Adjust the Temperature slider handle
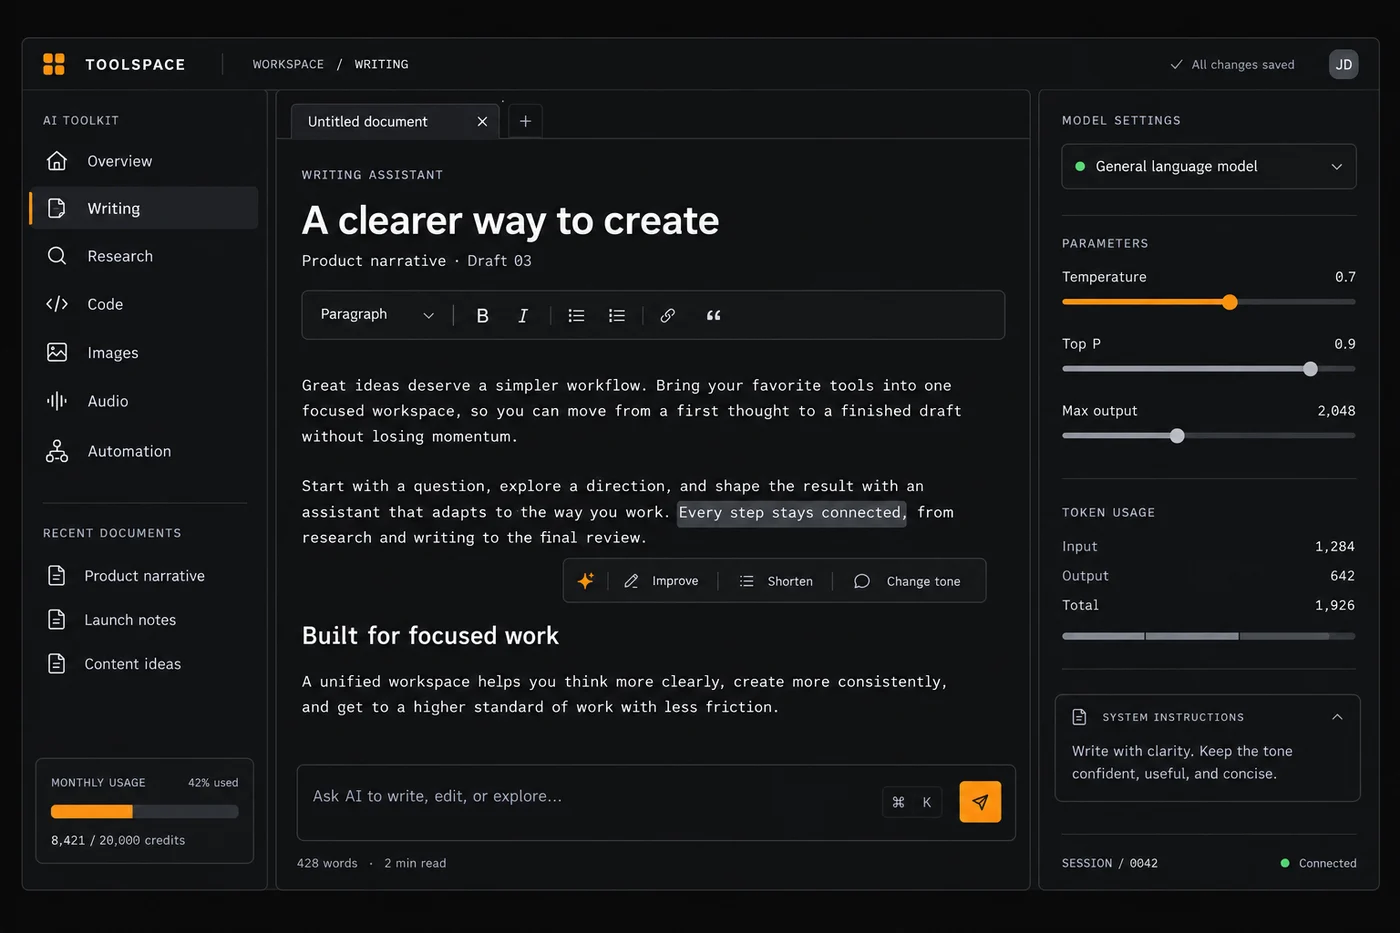 1230,302
